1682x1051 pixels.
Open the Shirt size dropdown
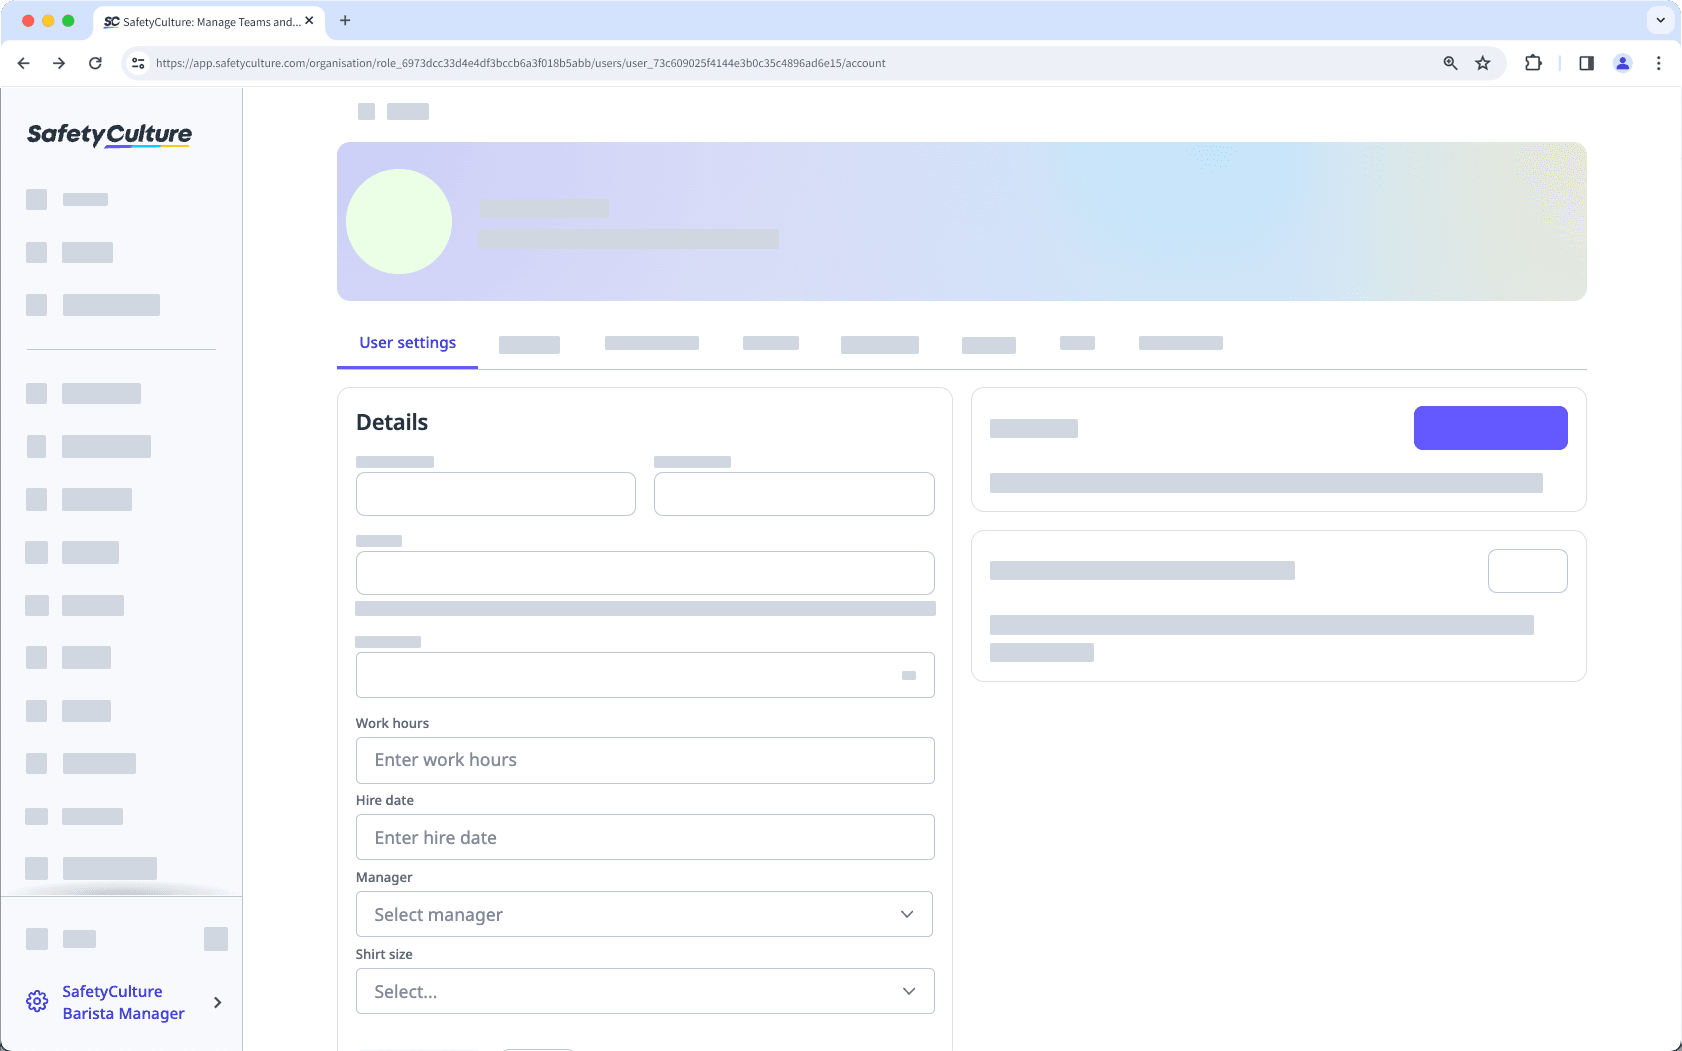coord(644,991)
